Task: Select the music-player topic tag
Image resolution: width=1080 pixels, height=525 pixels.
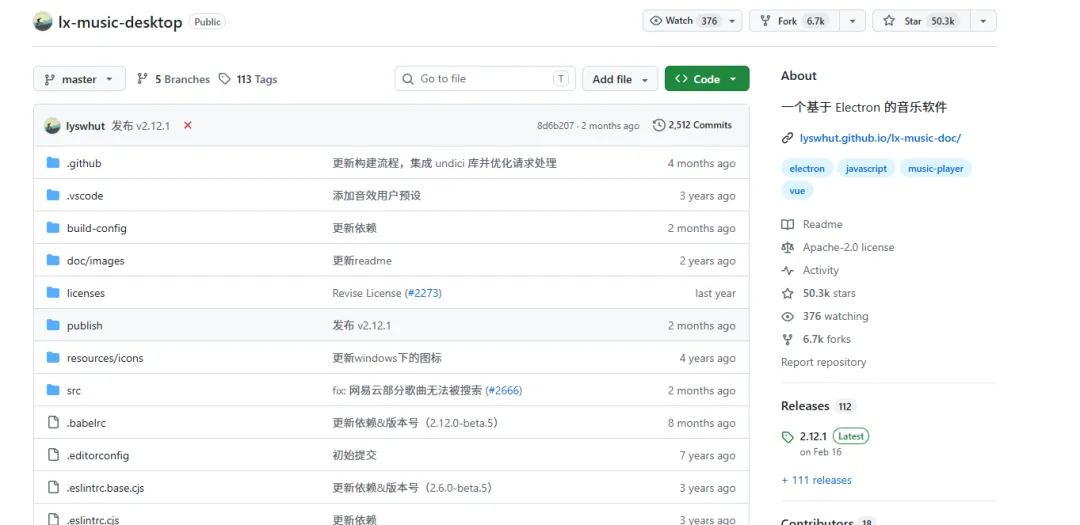Action: [x=935, y=169]
